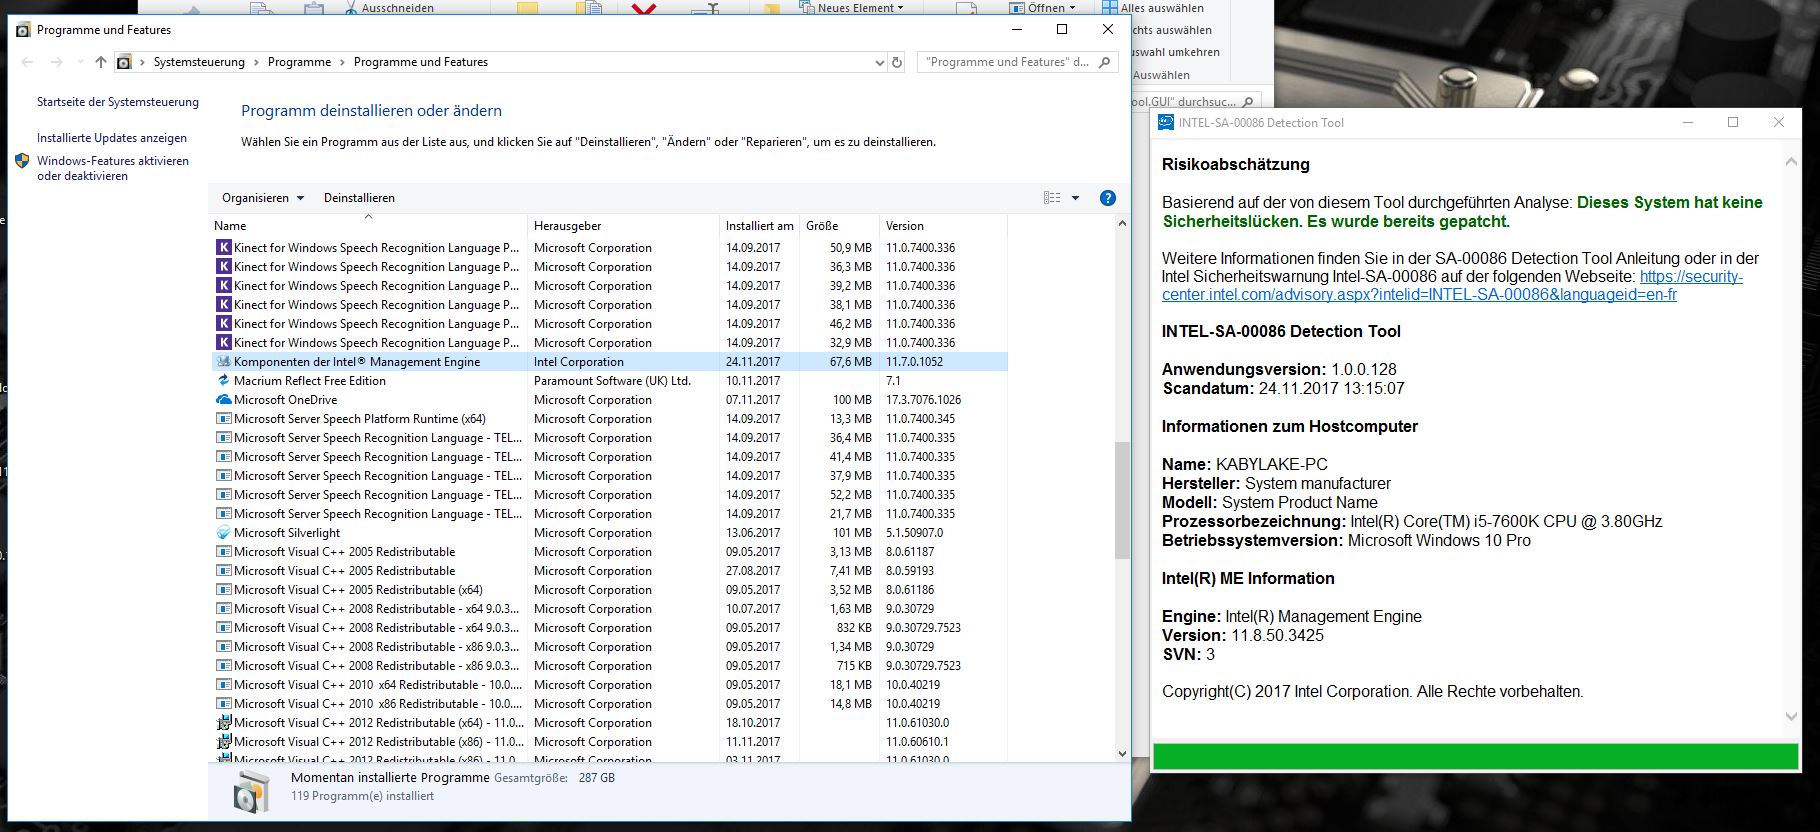The height and width of the screenshot is (832, 1820).
Task: Expand the view options dropdown arrow
Action: [1076, 198]
